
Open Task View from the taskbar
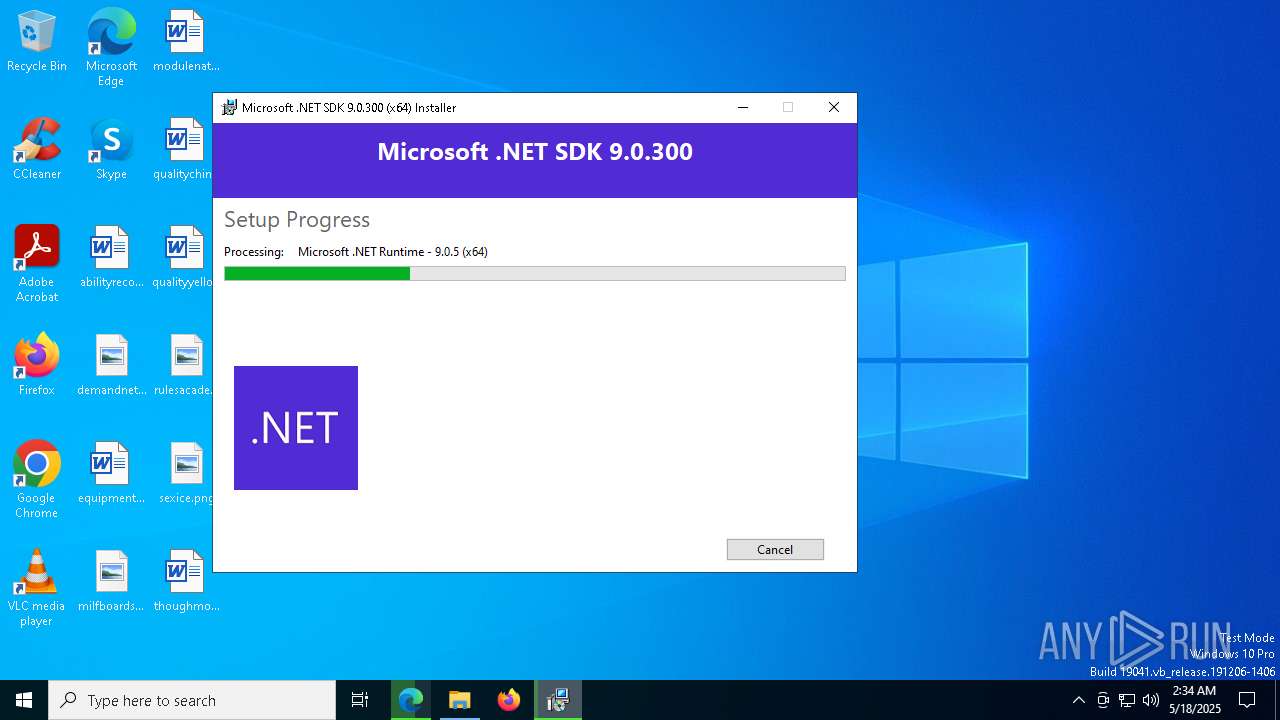pyautogui.click(x=360, y=700)
